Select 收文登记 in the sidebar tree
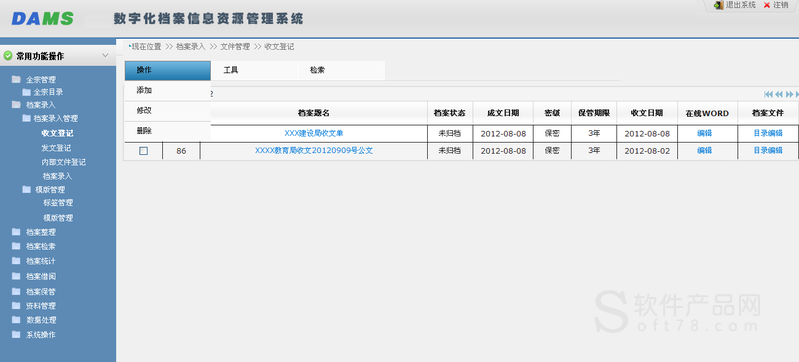This screenshot has height=362, width=799. [x=57, y=134]
